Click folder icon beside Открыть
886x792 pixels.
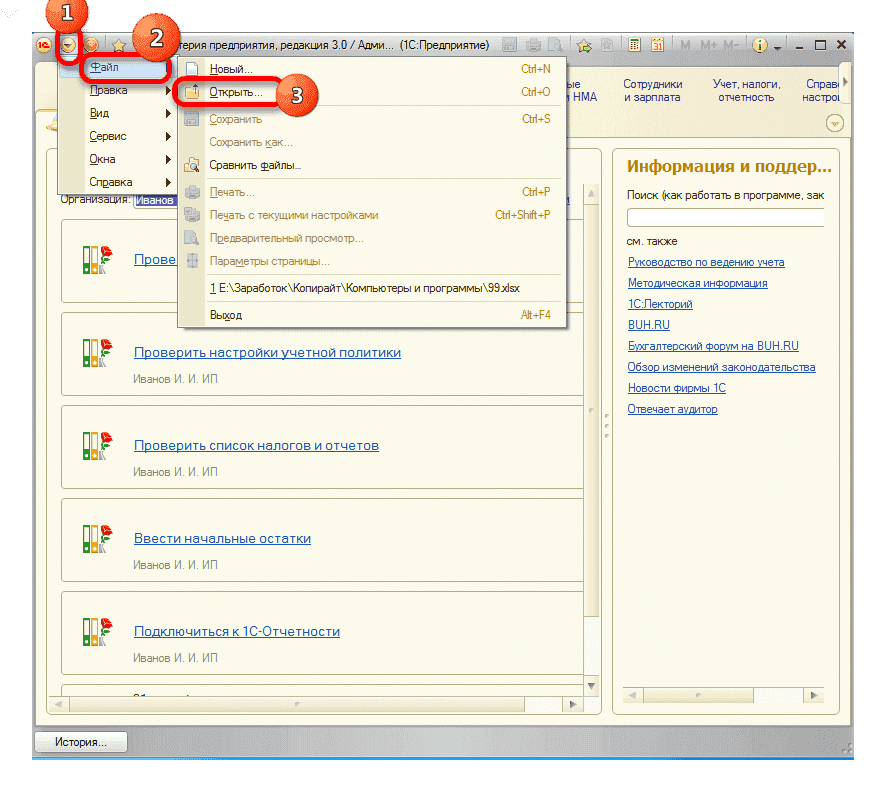click(x=192, y=92)
